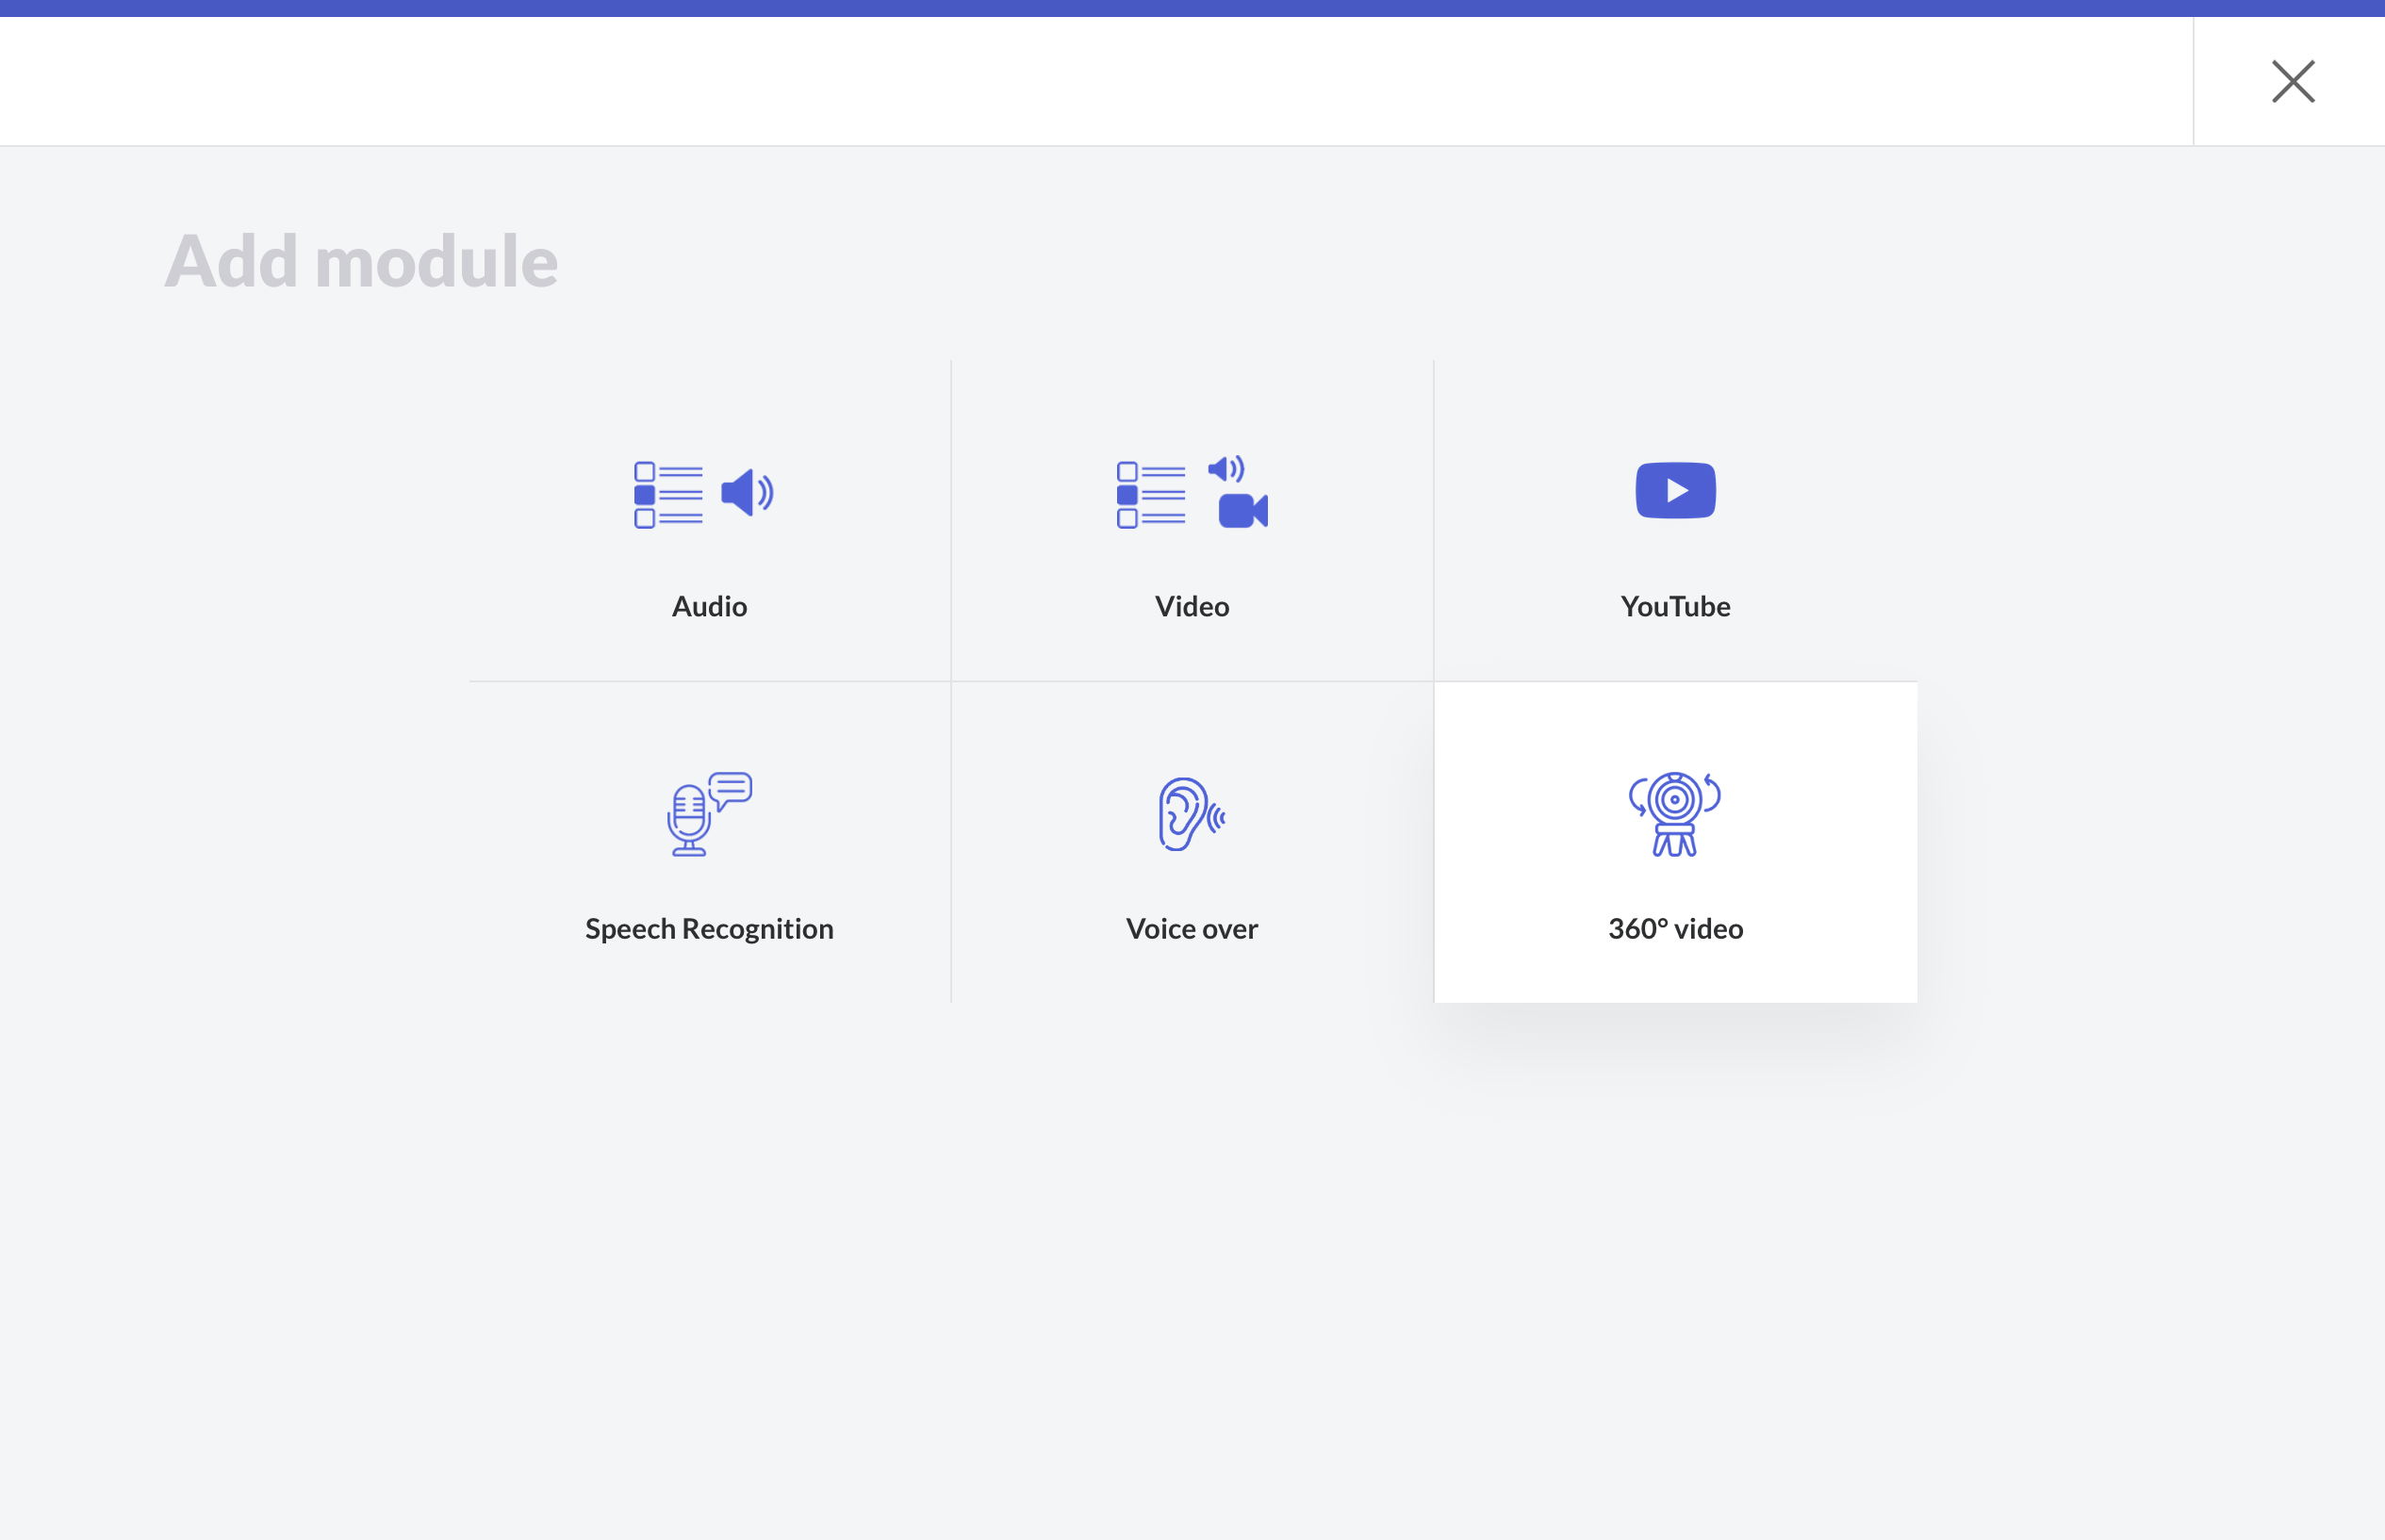Screen dimensions: 2385x1540
Task: Click the speaker icon in Audio module
Action: coord(746,493)
